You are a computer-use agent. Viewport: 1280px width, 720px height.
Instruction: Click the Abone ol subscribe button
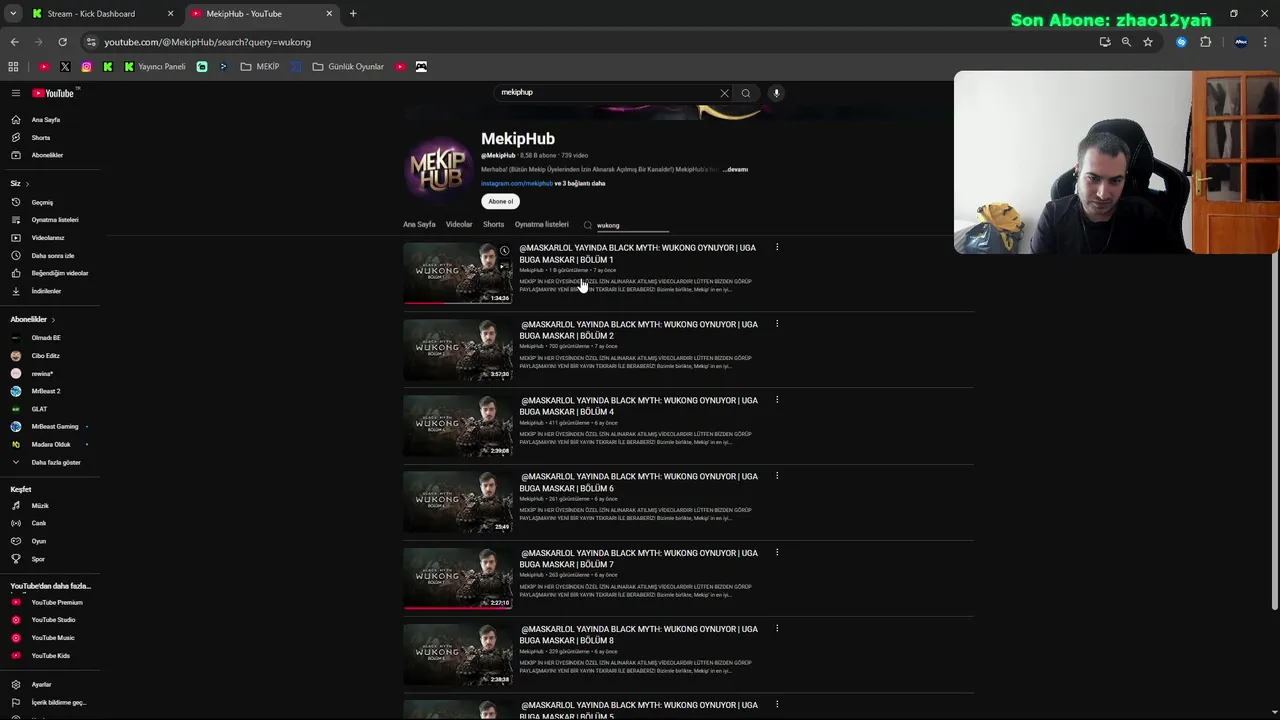500,201
